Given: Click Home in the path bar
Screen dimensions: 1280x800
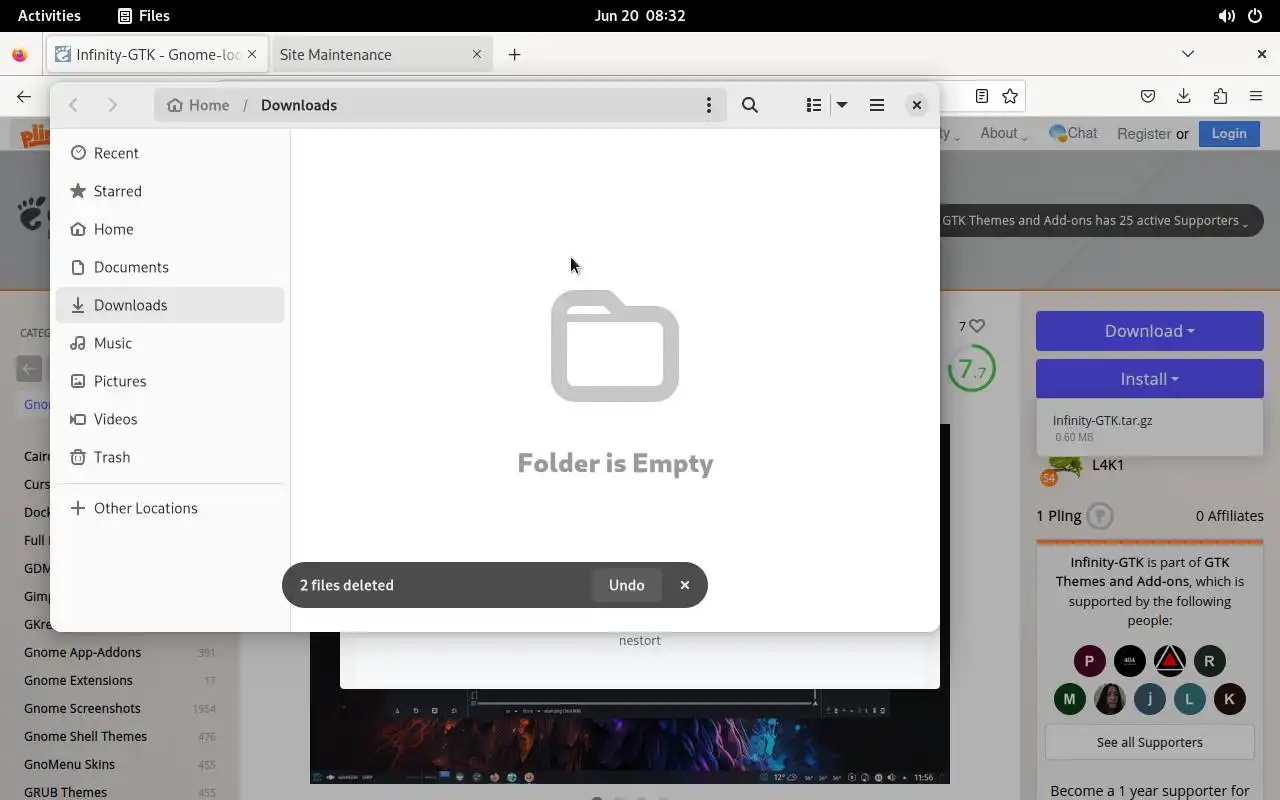Looking at the screenshot, I should pos(199,105).
